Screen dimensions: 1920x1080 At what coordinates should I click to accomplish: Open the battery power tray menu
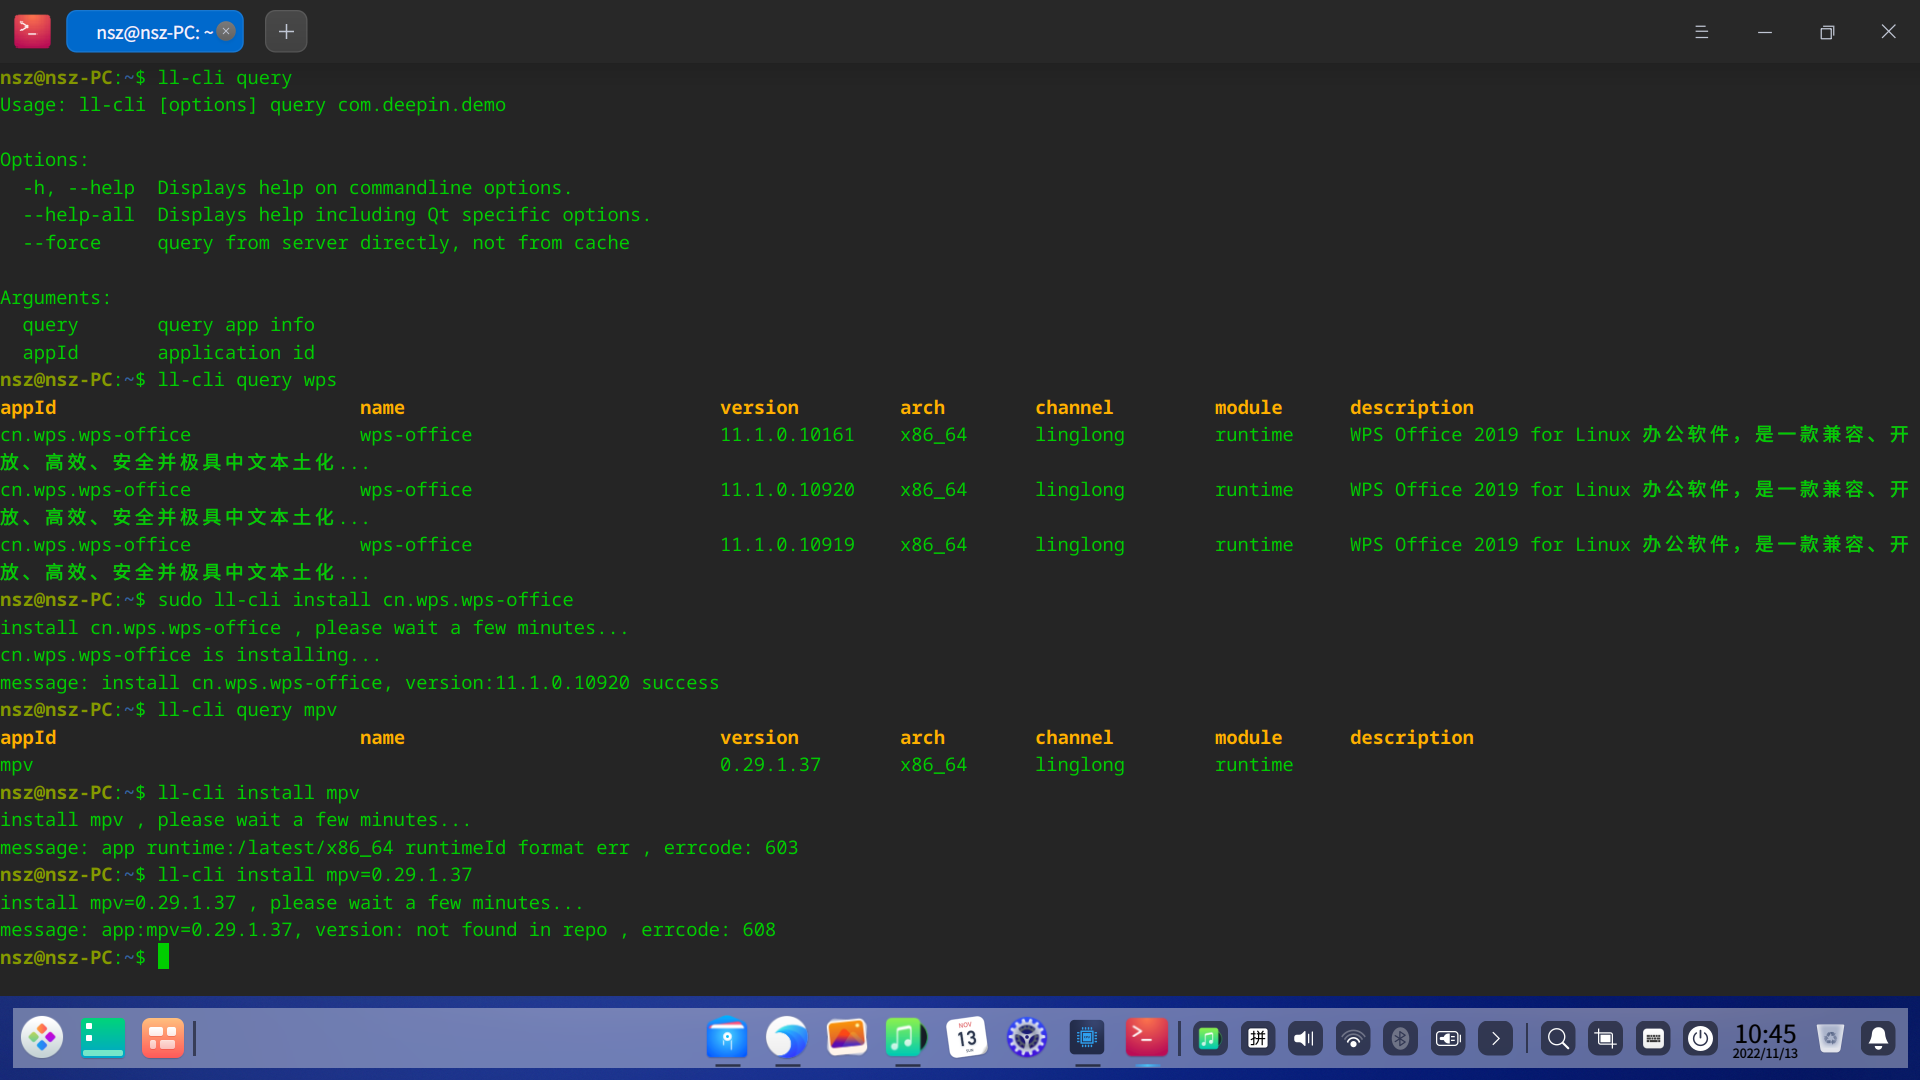(1448, 1039)
